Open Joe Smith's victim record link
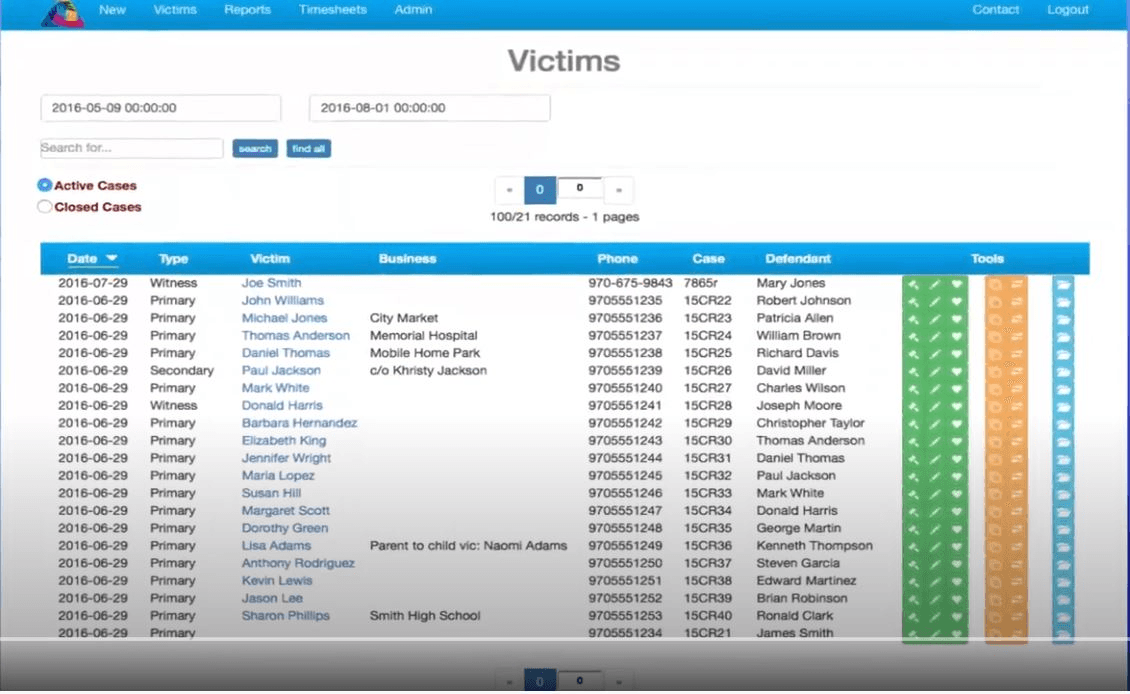Screen dimensions: 1130x694 (x=272, y=283)
